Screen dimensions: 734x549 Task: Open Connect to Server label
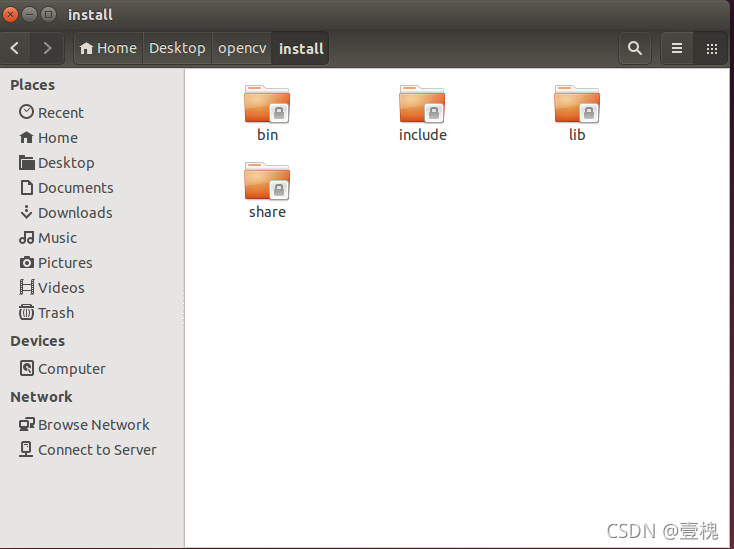point(97,450)
